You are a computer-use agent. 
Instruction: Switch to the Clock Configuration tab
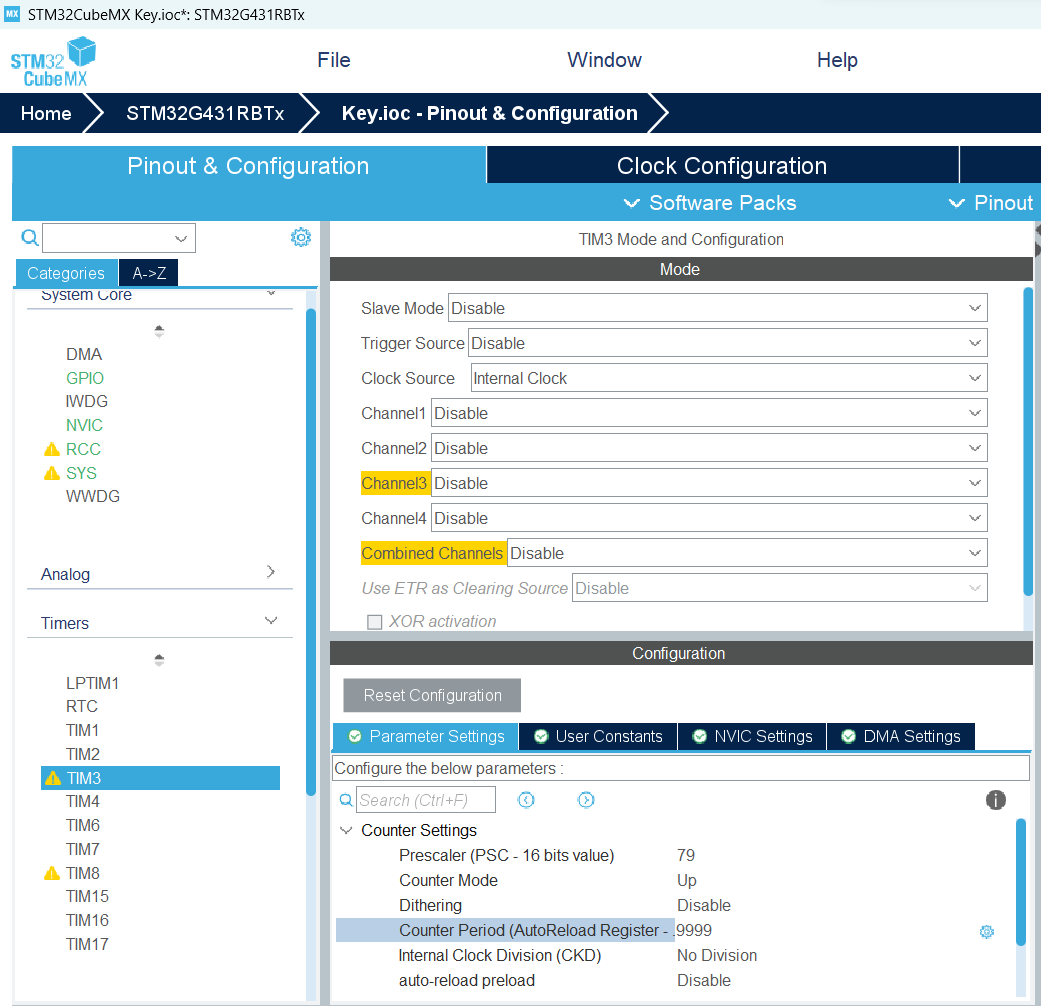pos(722,165)
